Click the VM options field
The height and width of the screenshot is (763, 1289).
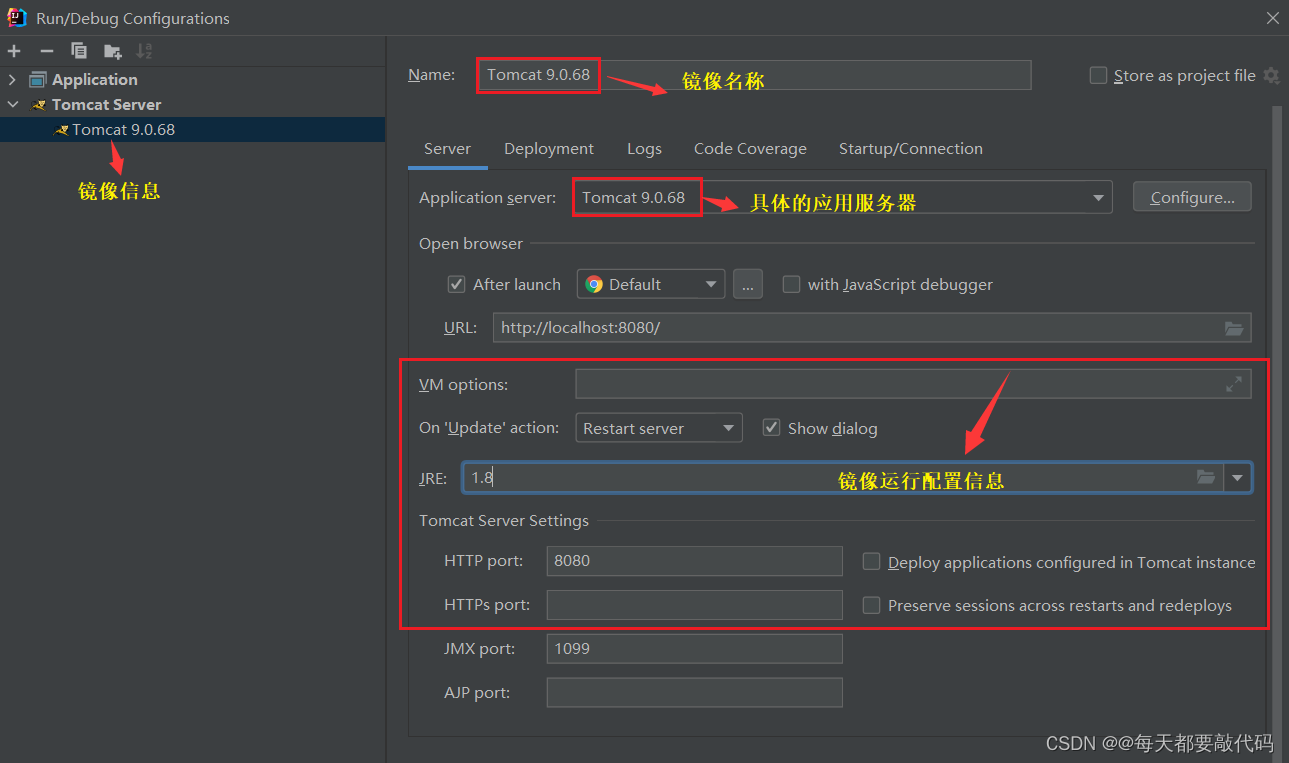(913, 384)
